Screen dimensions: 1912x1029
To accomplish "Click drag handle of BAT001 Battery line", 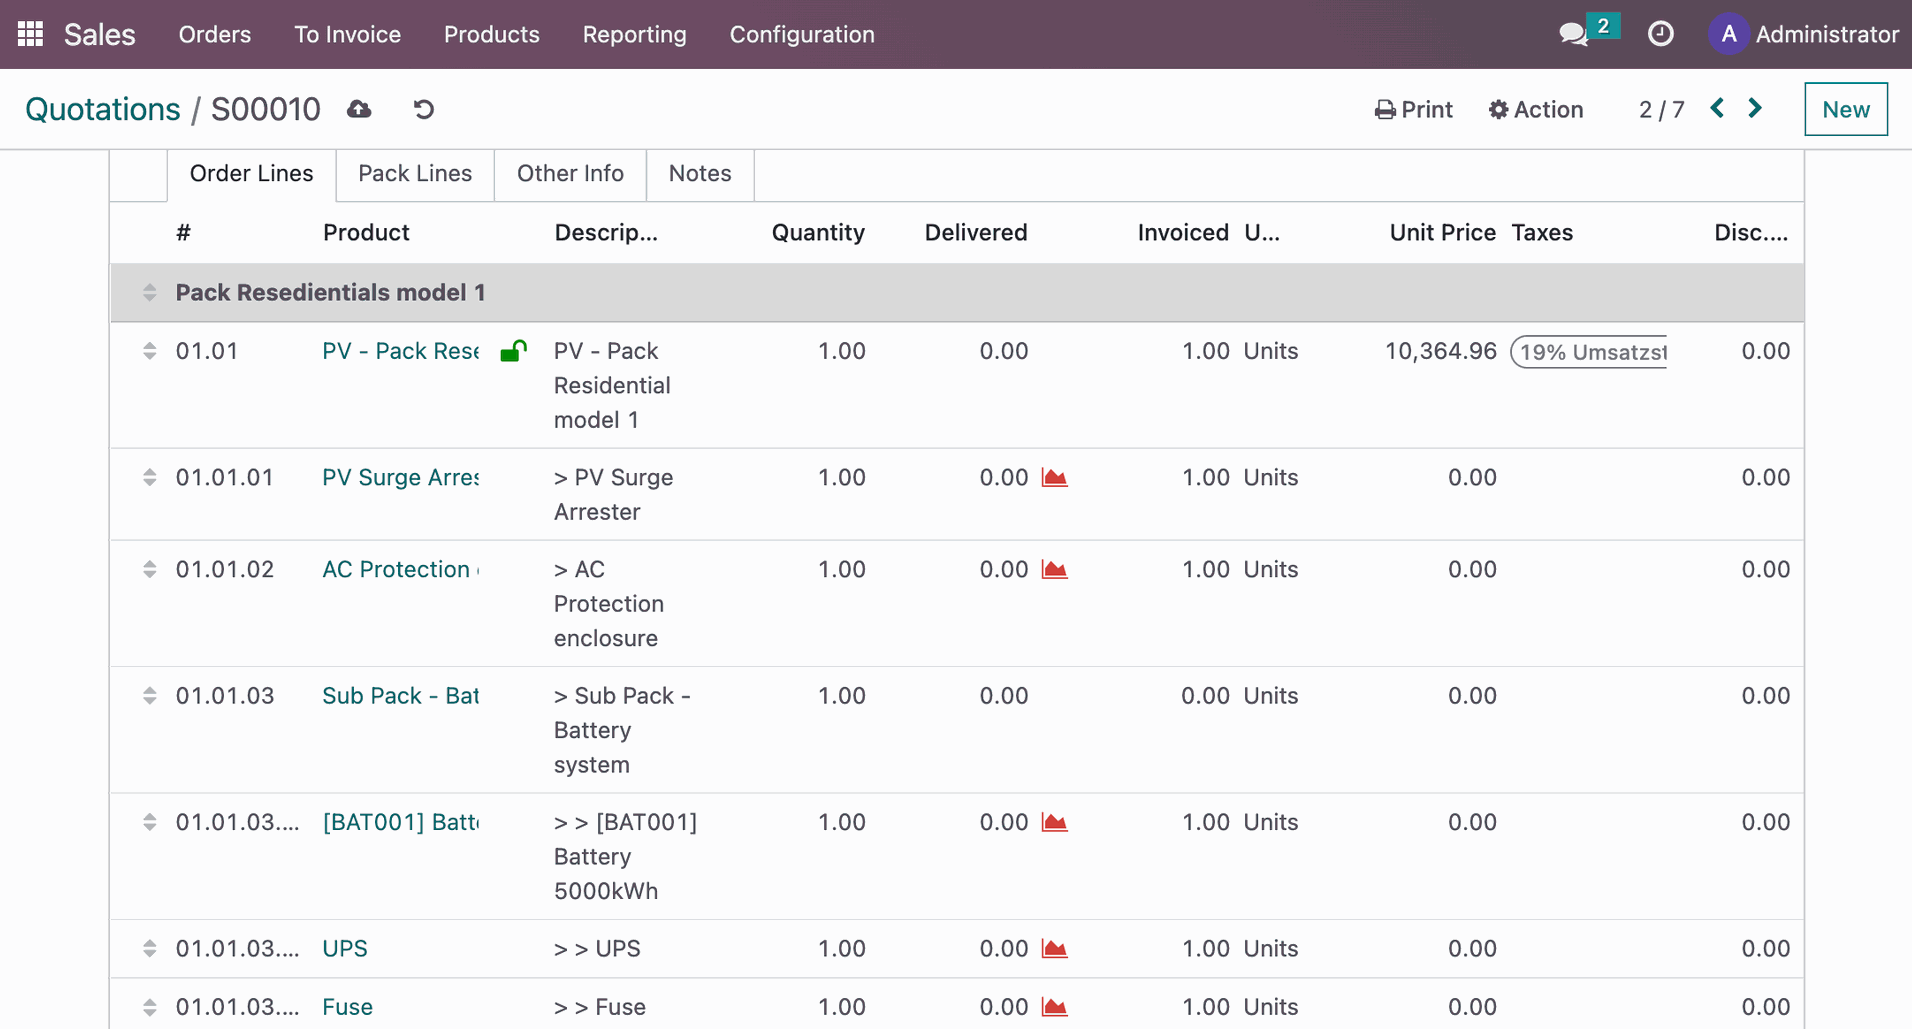I will pyautogui.click(x=150, y=822).
